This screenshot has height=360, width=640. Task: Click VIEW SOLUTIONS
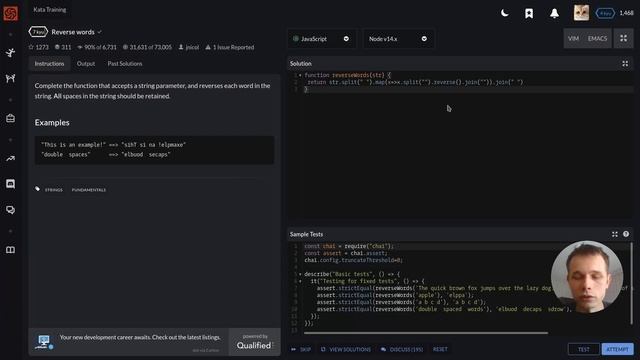346,349
